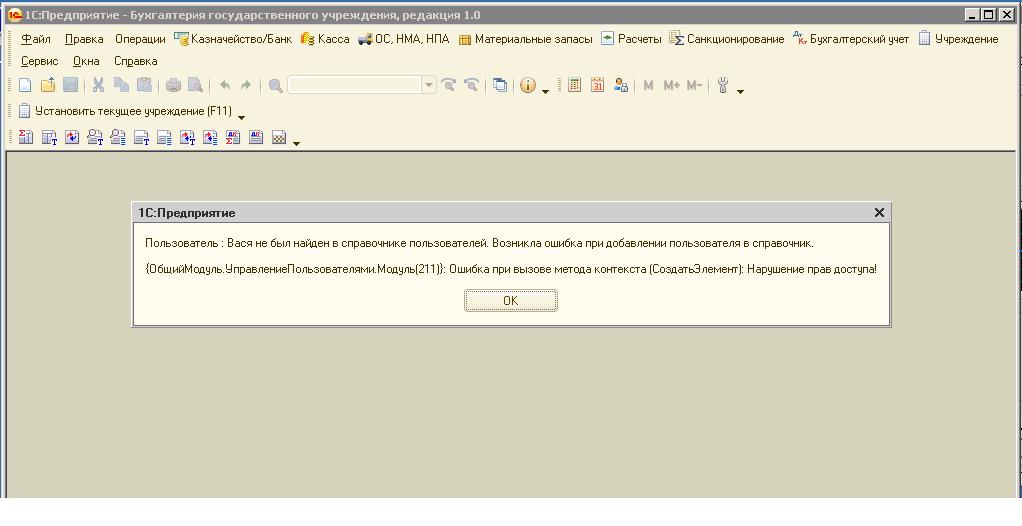Screen dimensions: 1022x526
Task: Open the Расчеты menu
Action: (x=631, y=39)
